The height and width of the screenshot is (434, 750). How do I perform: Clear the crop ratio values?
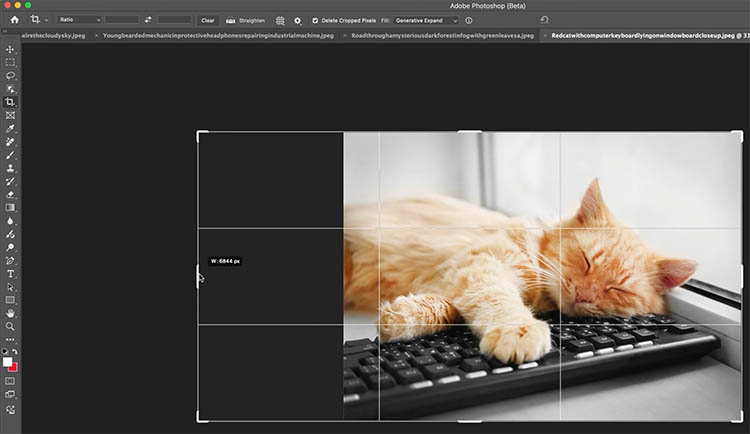tap(208, 21)
